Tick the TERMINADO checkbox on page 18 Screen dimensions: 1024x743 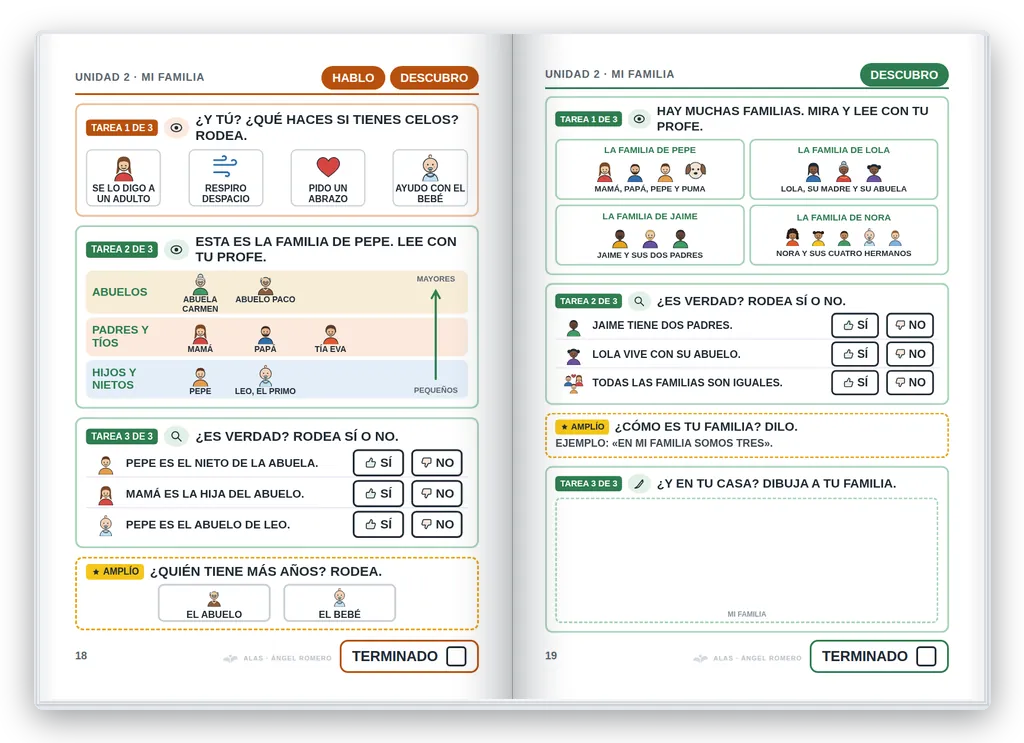(456, 656)
